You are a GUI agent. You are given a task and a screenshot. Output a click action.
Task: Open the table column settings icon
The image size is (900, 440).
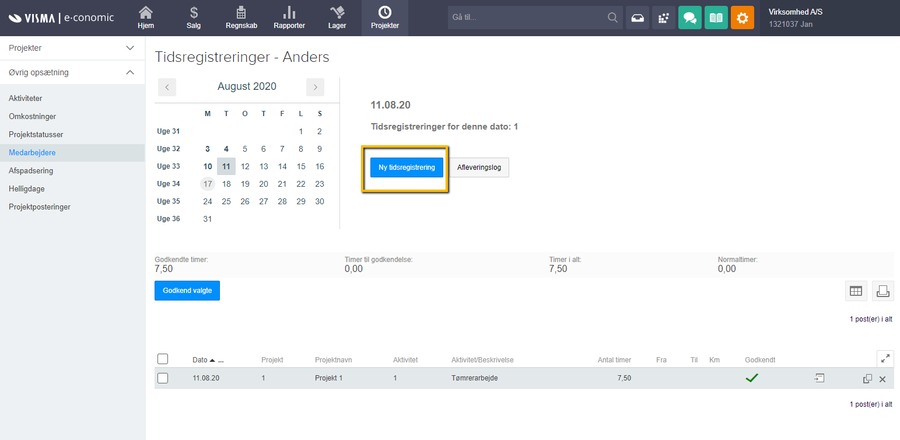(856, 291)
